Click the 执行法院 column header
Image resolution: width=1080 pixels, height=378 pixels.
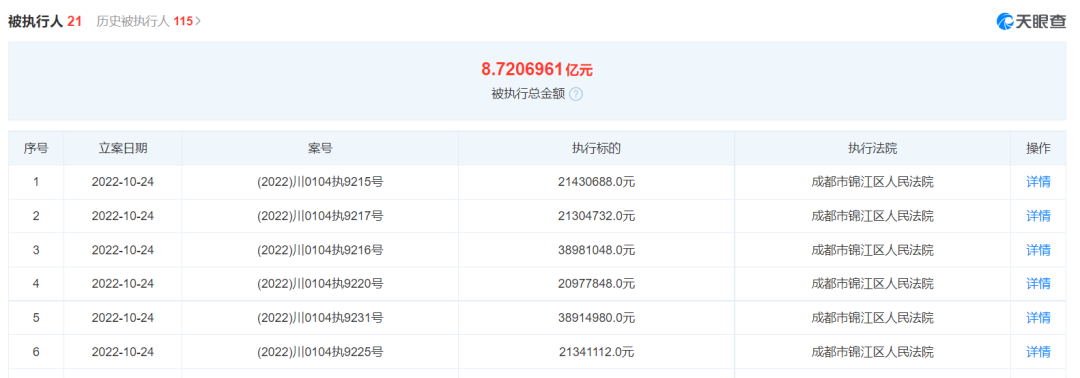tap(873, 149)
